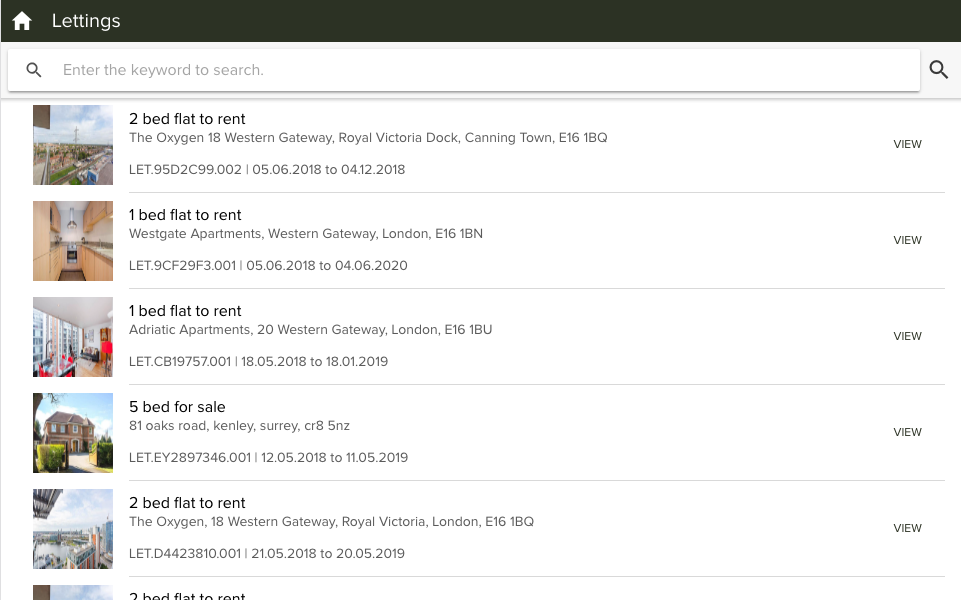961x600 pixels.
Task: Go to the home screen icon
Action: [x=22, y=21]
